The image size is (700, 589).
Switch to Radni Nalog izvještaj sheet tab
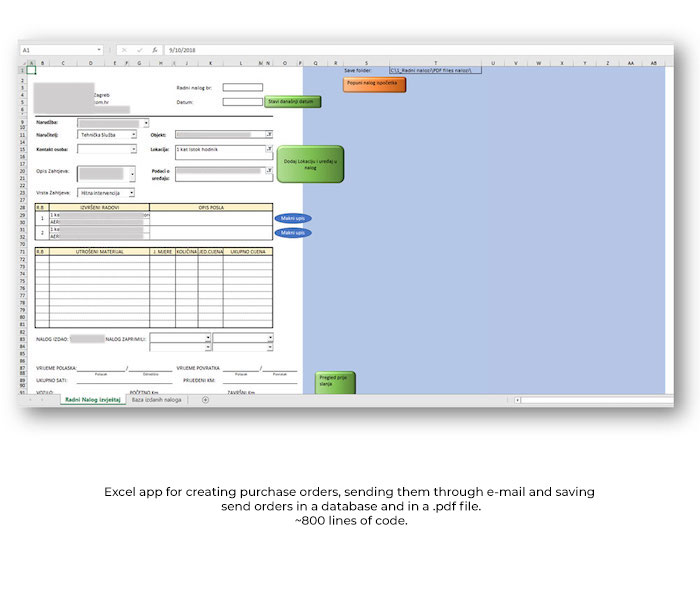(x=93, y=400)
